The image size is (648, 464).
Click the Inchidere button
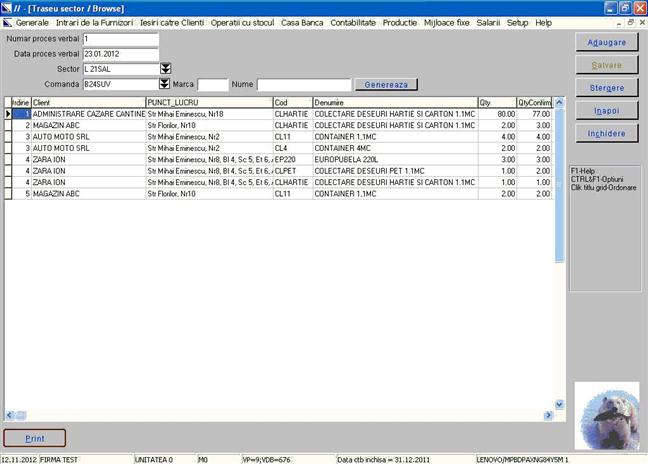(x=607, y=133)
